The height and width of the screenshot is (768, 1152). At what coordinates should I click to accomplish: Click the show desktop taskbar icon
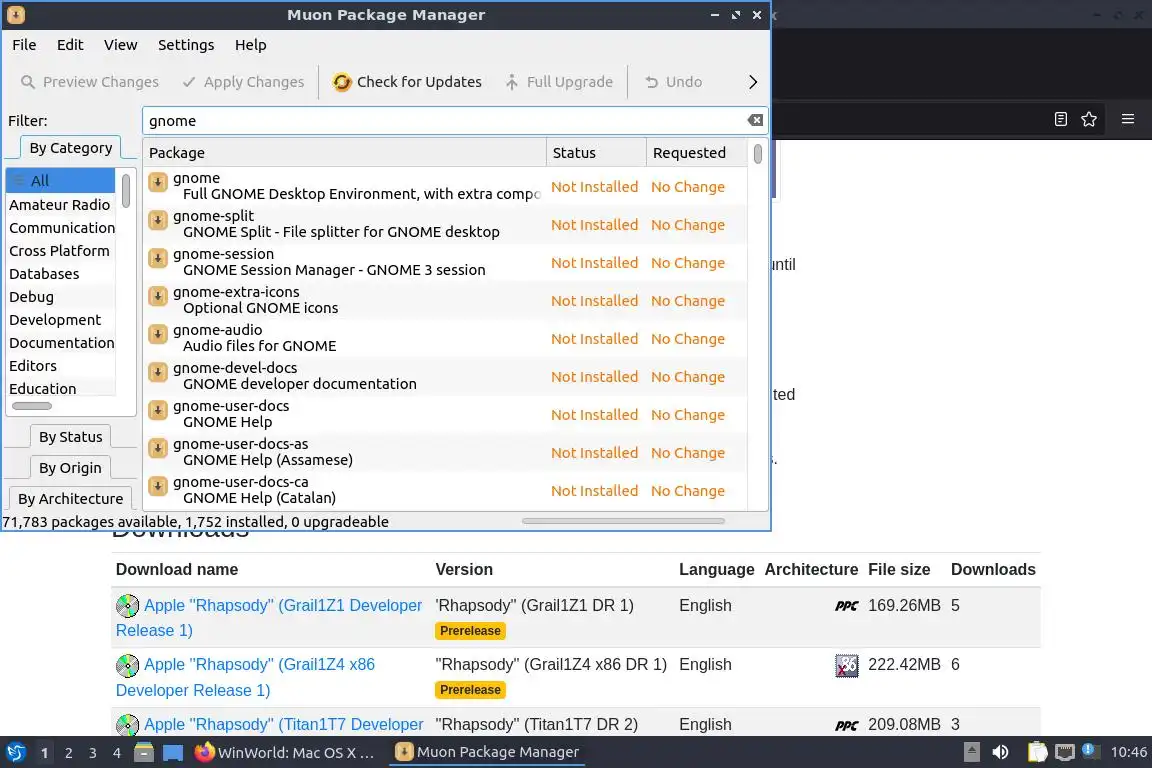pyautogui.click(x=173, y=753)
